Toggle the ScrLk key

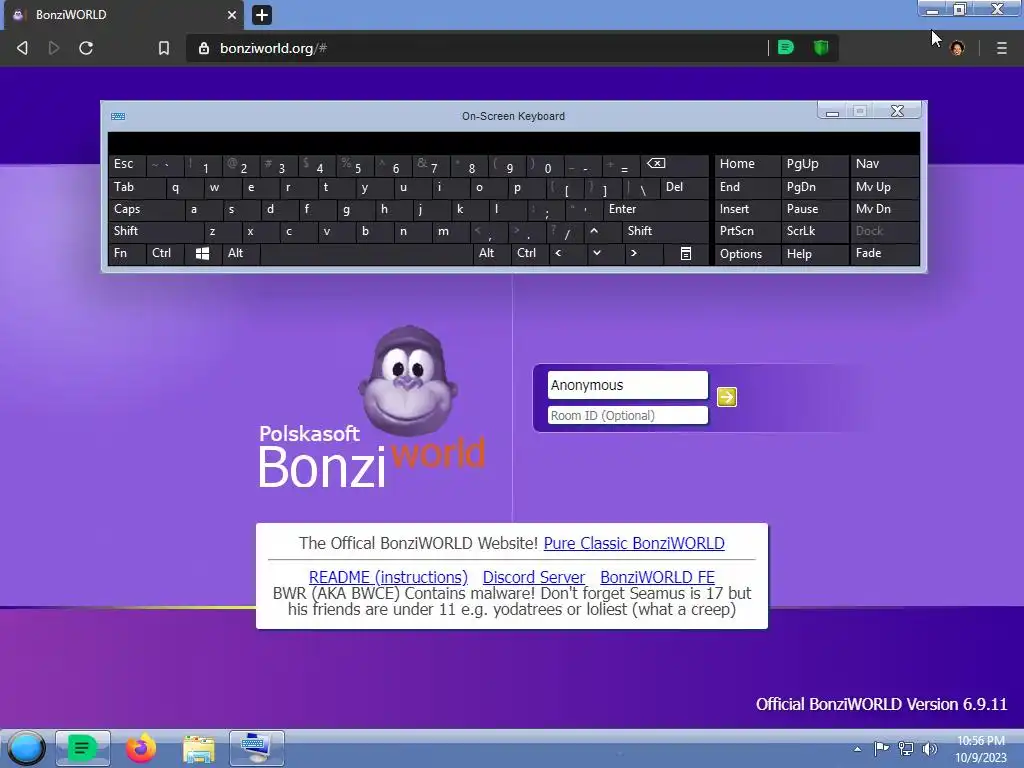coord(814,231)
